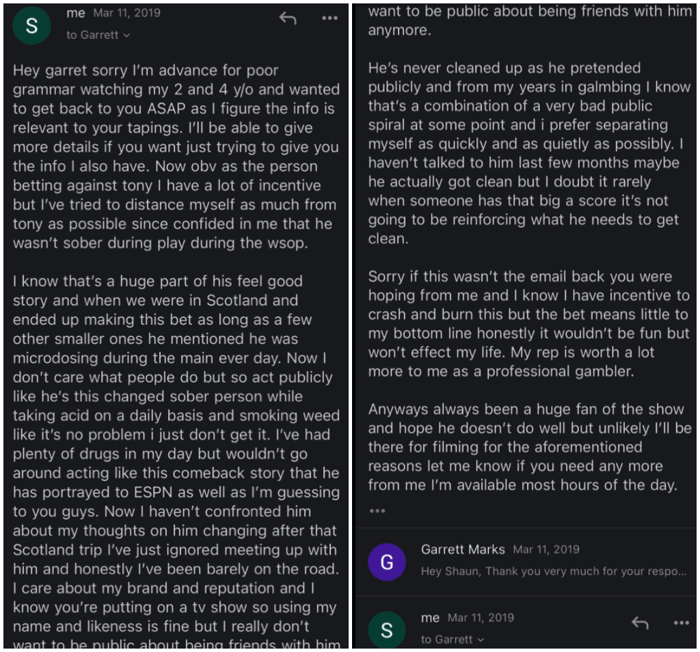This screenshot has height=652, width=700.
Task: Expand 'to Garrett' recipients in last message
Action: [x=452, y=639]
